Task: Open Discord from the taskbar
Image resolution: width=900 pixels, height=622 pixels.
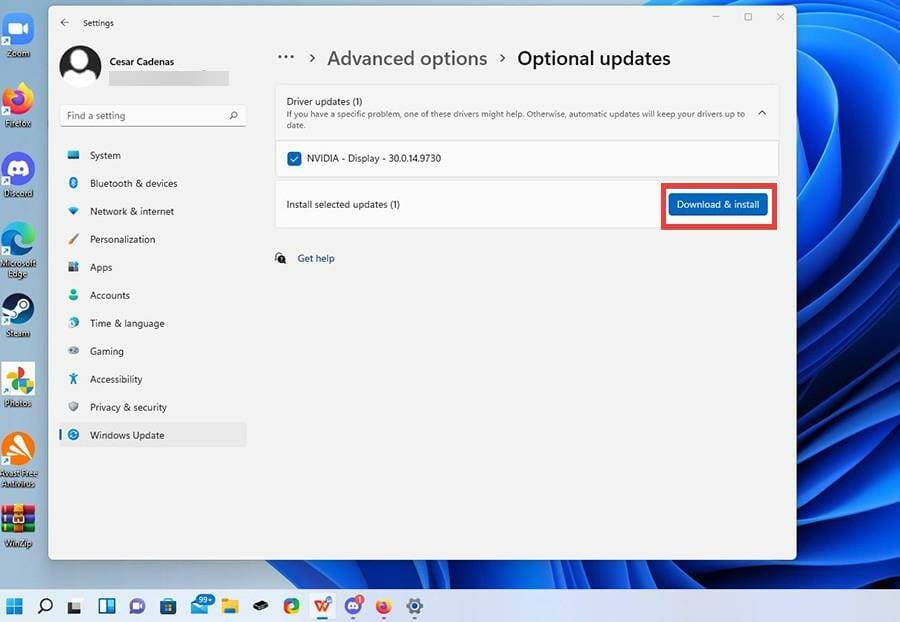Action: point(352,606)
